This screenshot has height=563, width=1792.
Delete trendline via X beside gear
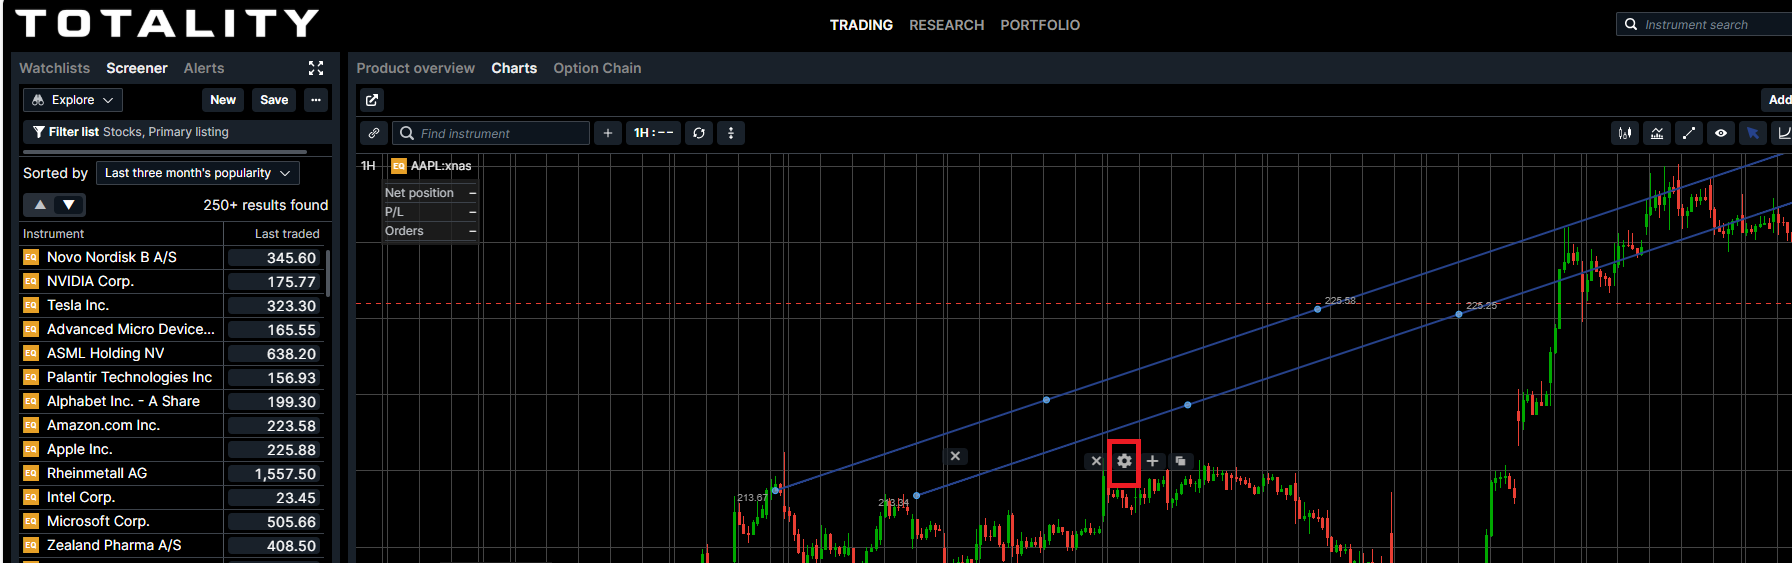point(1096,461)
